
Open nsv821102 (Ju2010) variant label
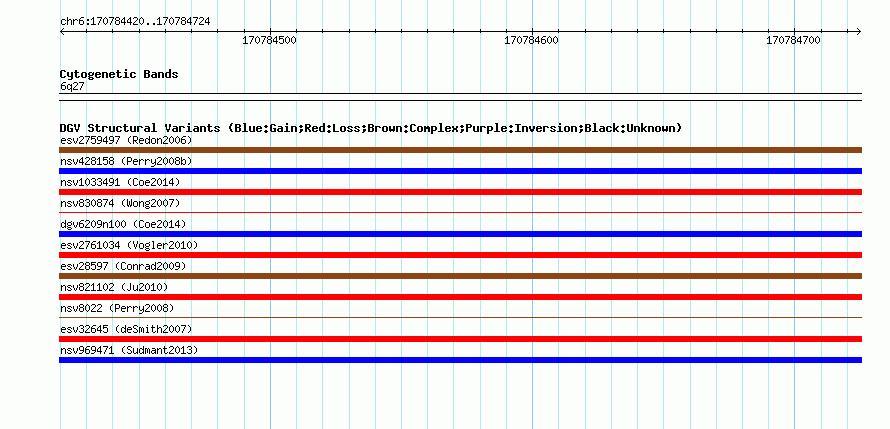pos(114,287)
